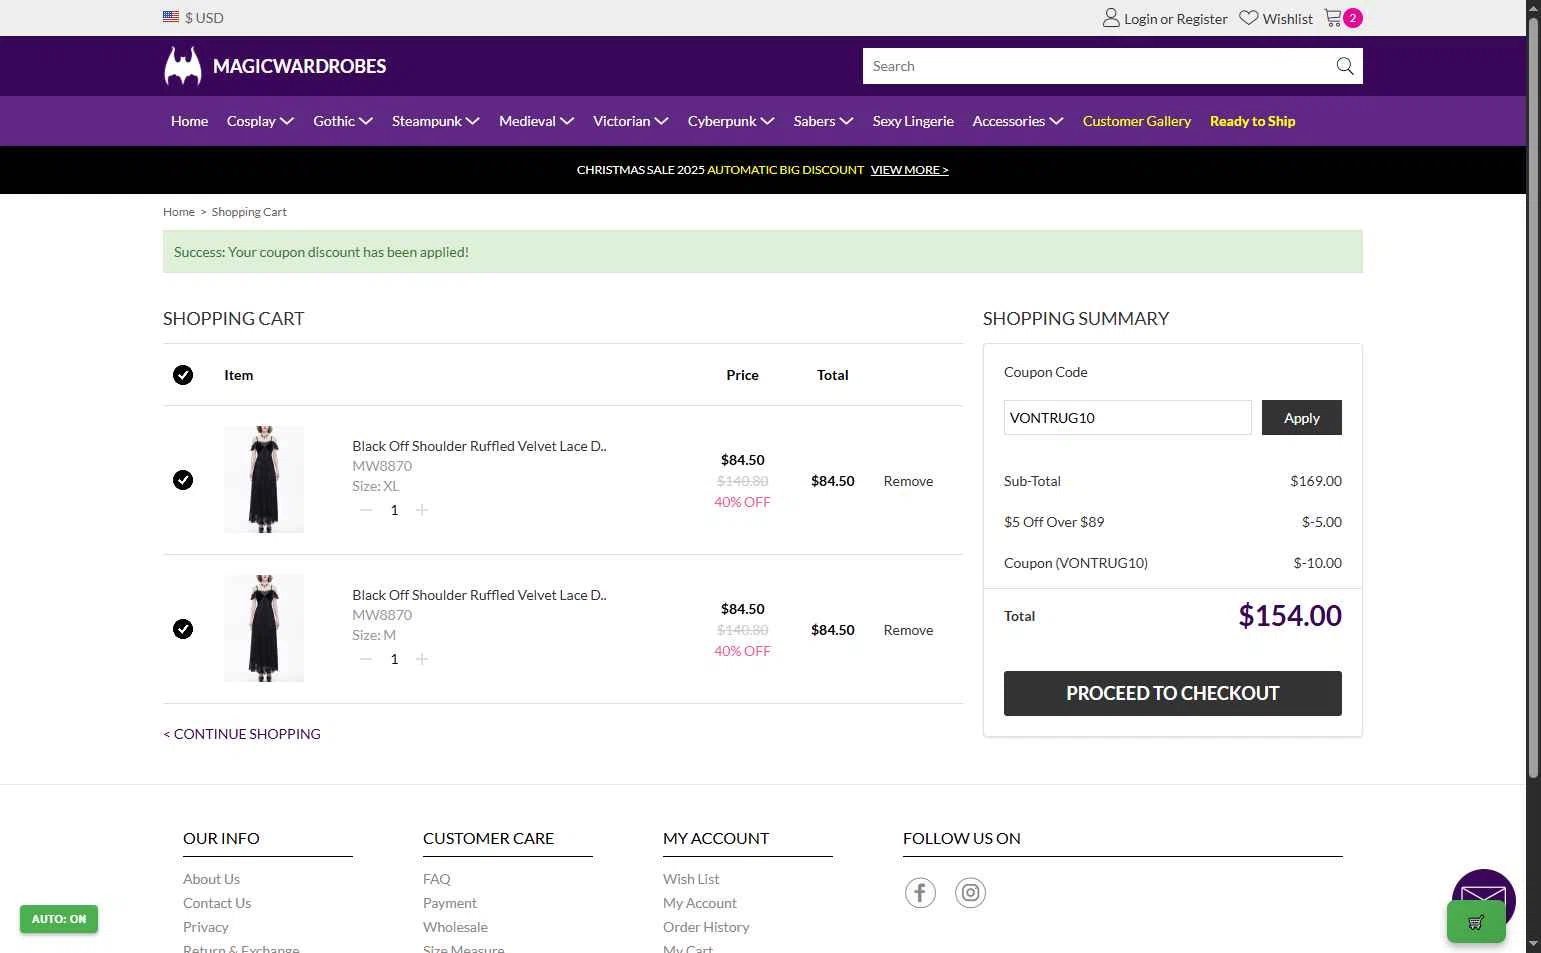Open the Wish List footer link

click(x=691, y=879)
